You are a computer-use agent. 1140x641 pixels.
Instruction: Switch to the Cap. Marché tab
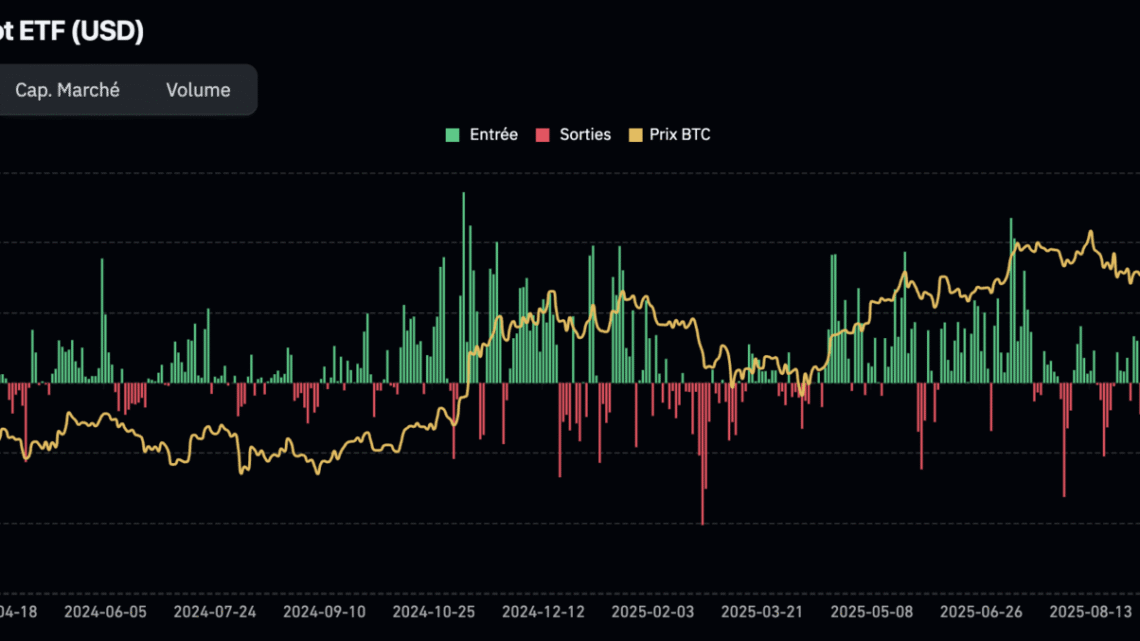[x=67, y=89]
